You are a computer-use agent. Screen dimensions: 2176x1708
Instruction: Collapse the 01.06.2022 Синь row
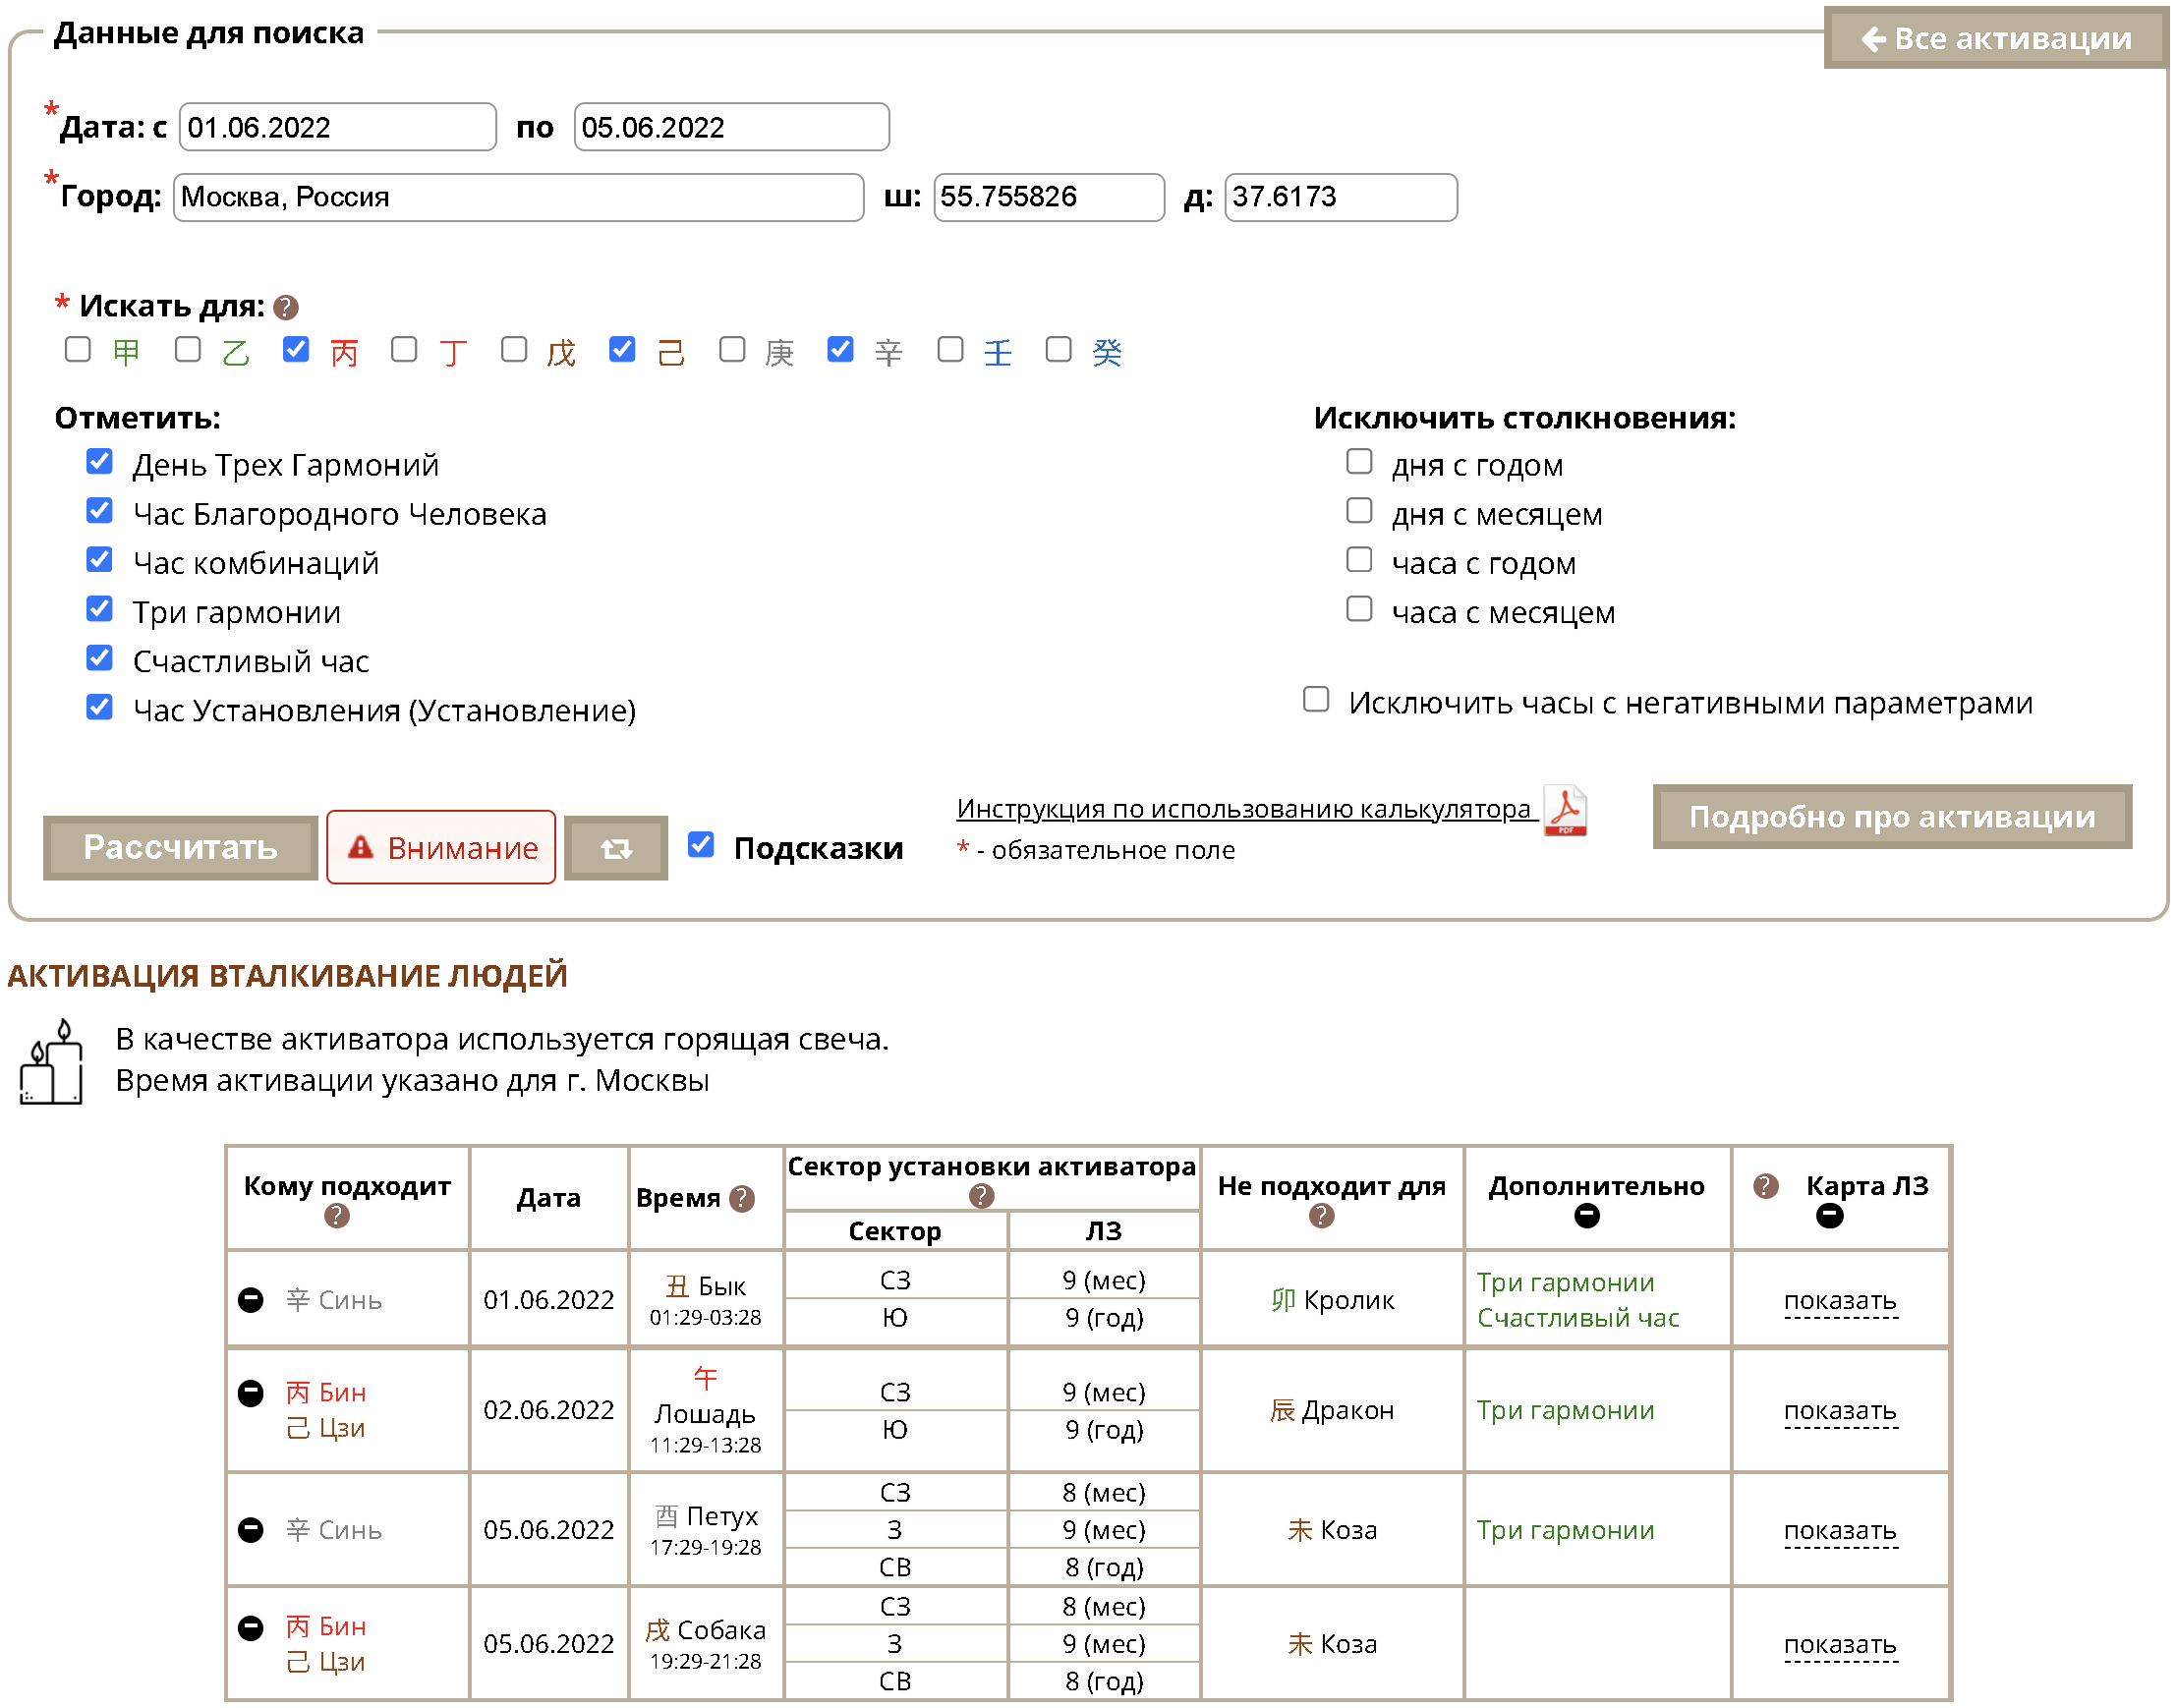(x=251, y=1301)
